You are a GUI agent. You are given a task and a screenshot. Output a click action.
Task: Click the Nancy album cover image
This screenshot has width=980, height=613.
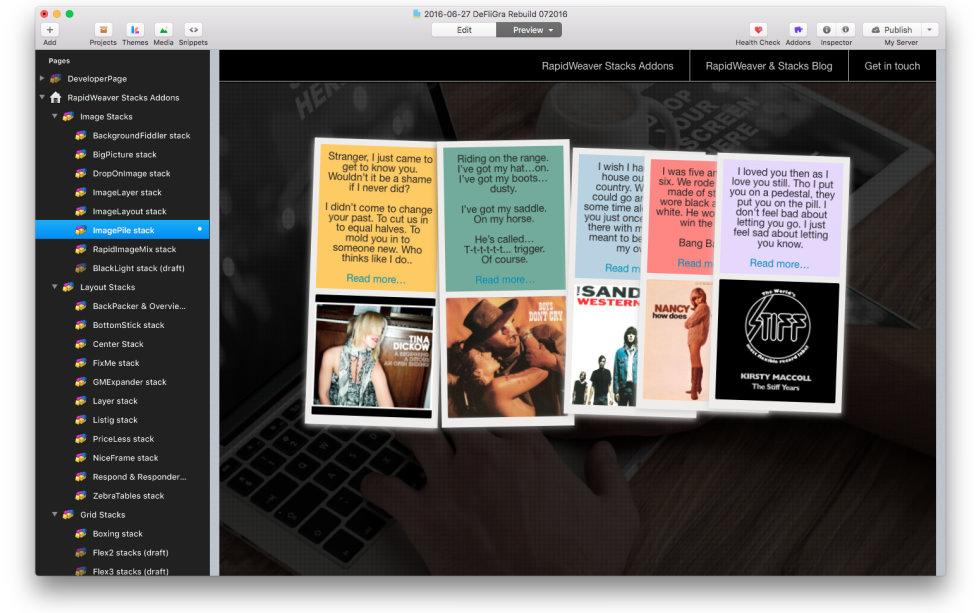pyautogui.click(x=678, y=340)
